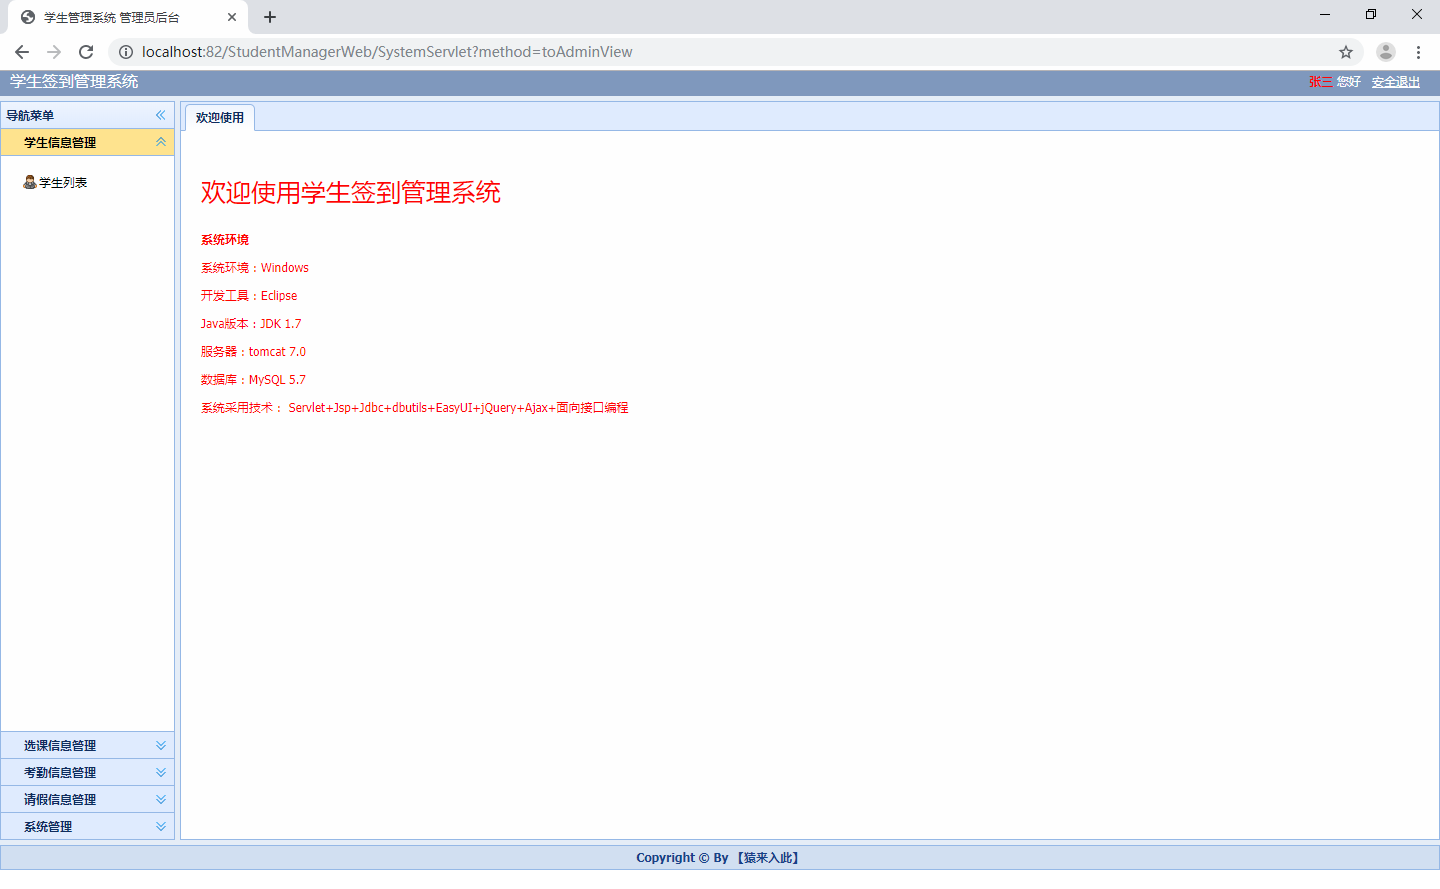The width and height of the screenshot is (1440, 889).
Task: Click the 欢迎使用学生签到管理系统 heading
Action: tap(351, 192)
